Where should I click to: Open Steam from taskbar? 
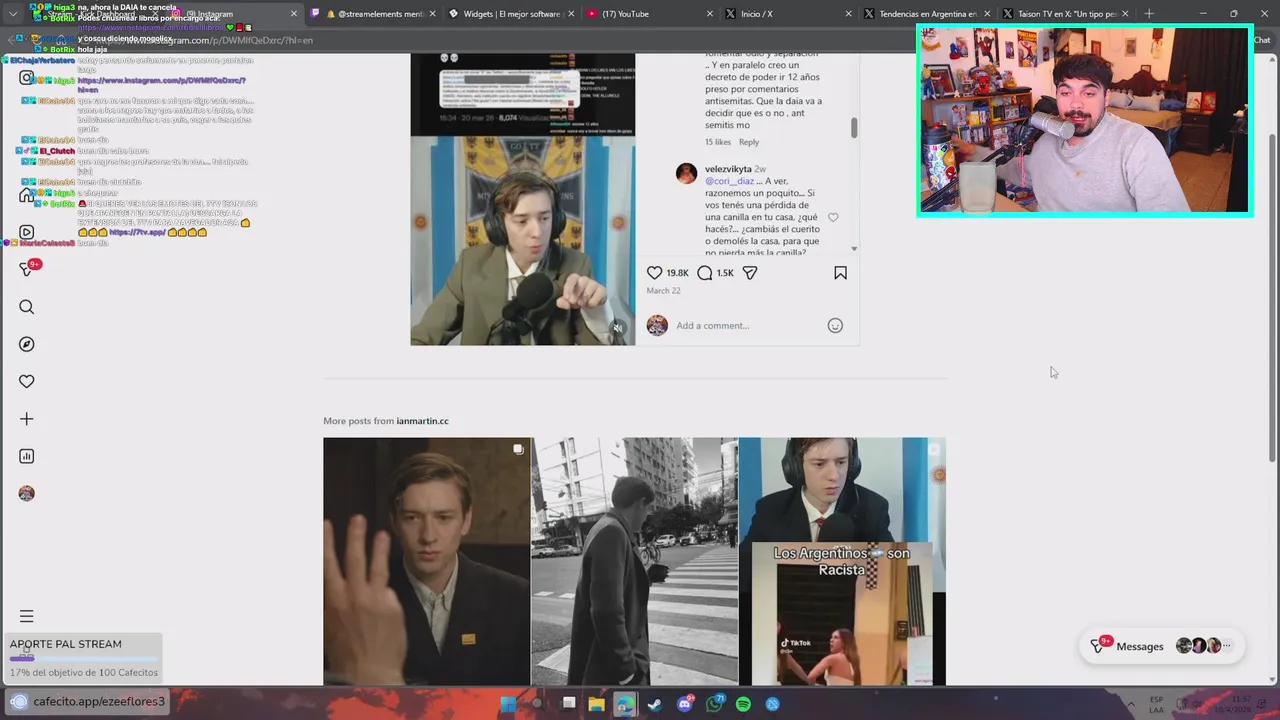coord(655,704)
